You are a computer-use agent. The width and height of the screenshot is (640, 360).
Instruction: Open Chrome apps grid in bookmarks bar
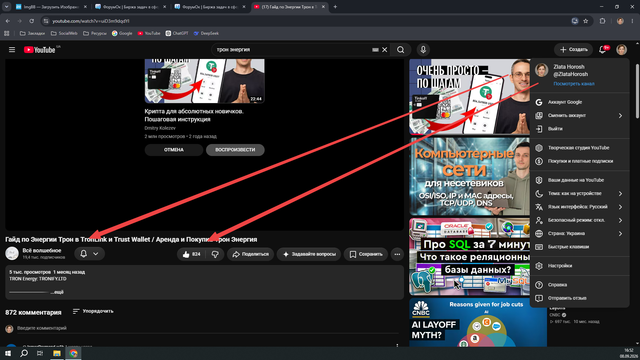point(7,33)
